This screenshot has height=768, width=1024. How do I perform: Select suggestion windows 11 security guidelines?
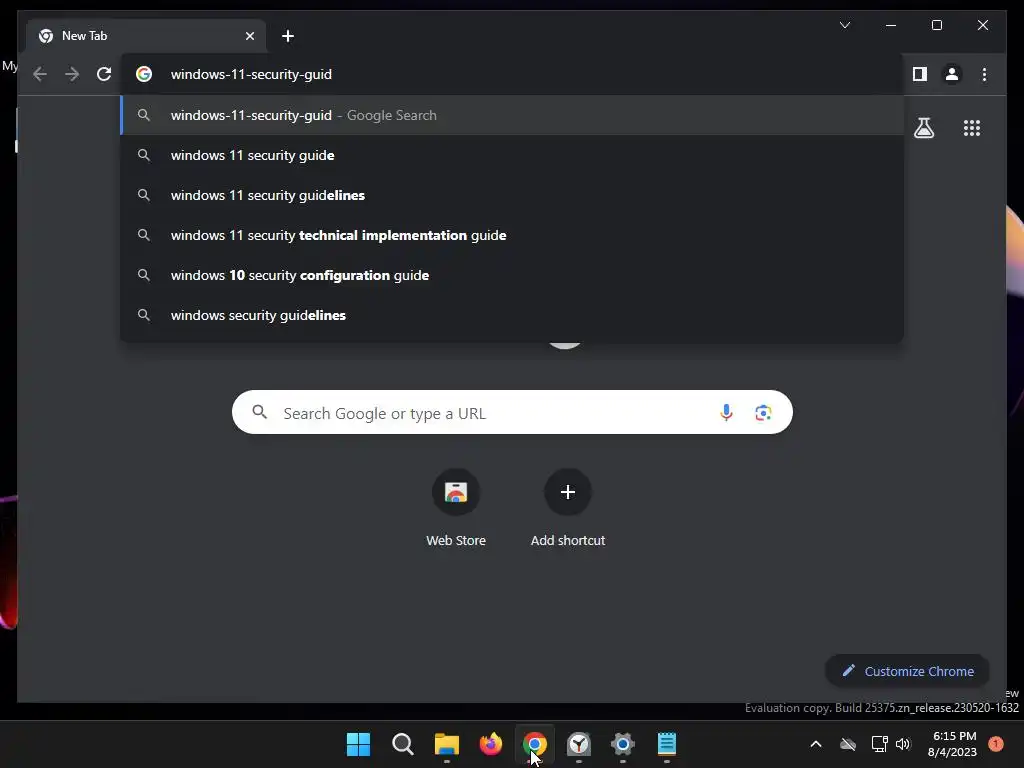[512, 195]
